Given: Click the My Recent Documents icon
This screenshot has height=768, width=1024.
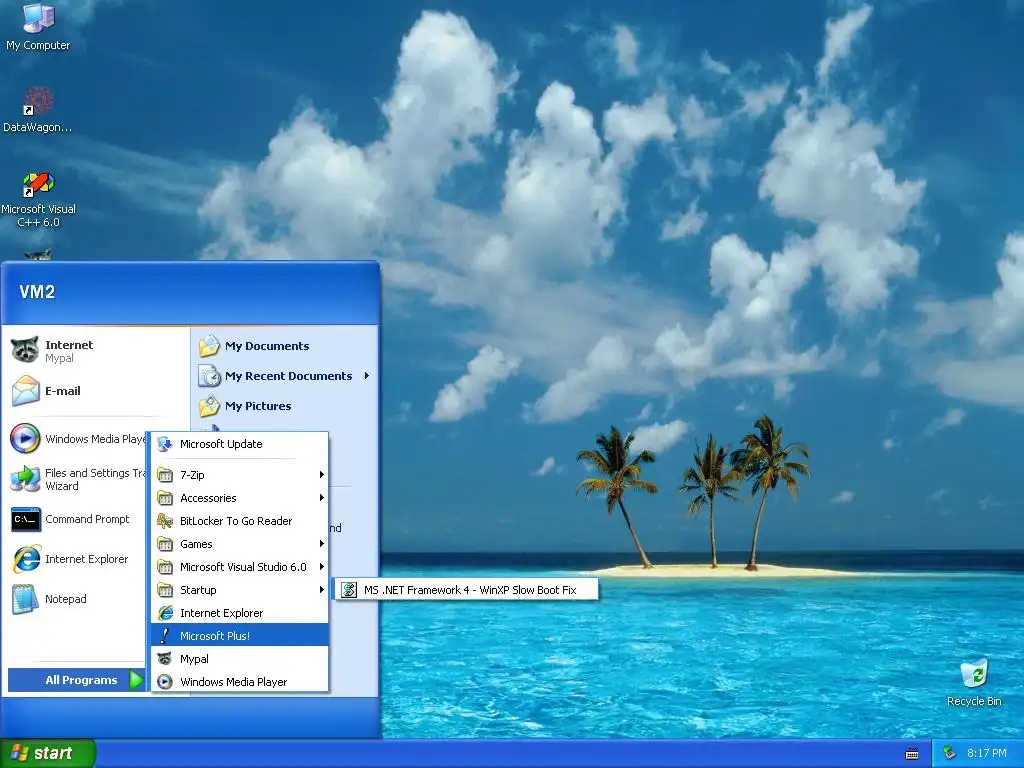Looking at the screenshot, I should (x=209, y=376).
